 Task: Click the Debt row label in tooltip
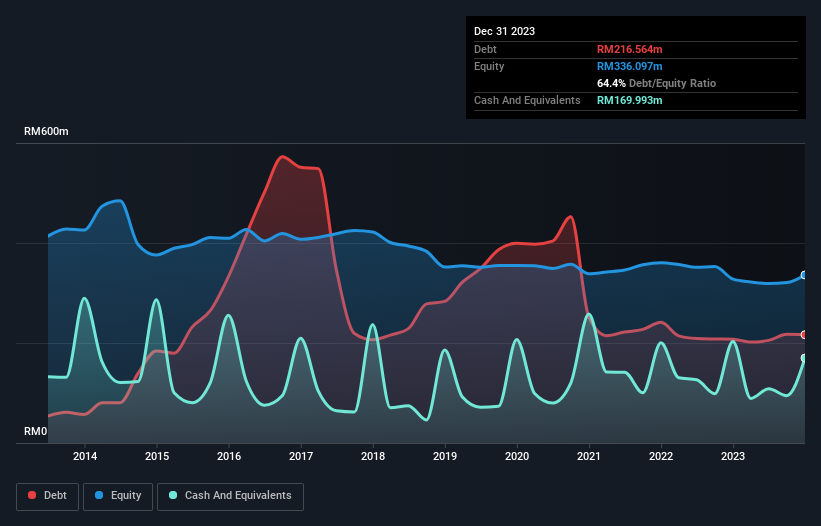pos(485,49)
